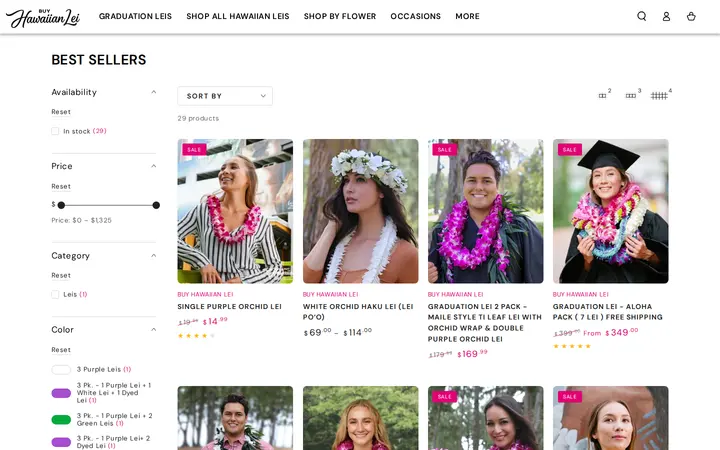The height and width of the screenshot is (450, 720).
Task: Select the 3 Purple Leis color option
Action: 61,370
